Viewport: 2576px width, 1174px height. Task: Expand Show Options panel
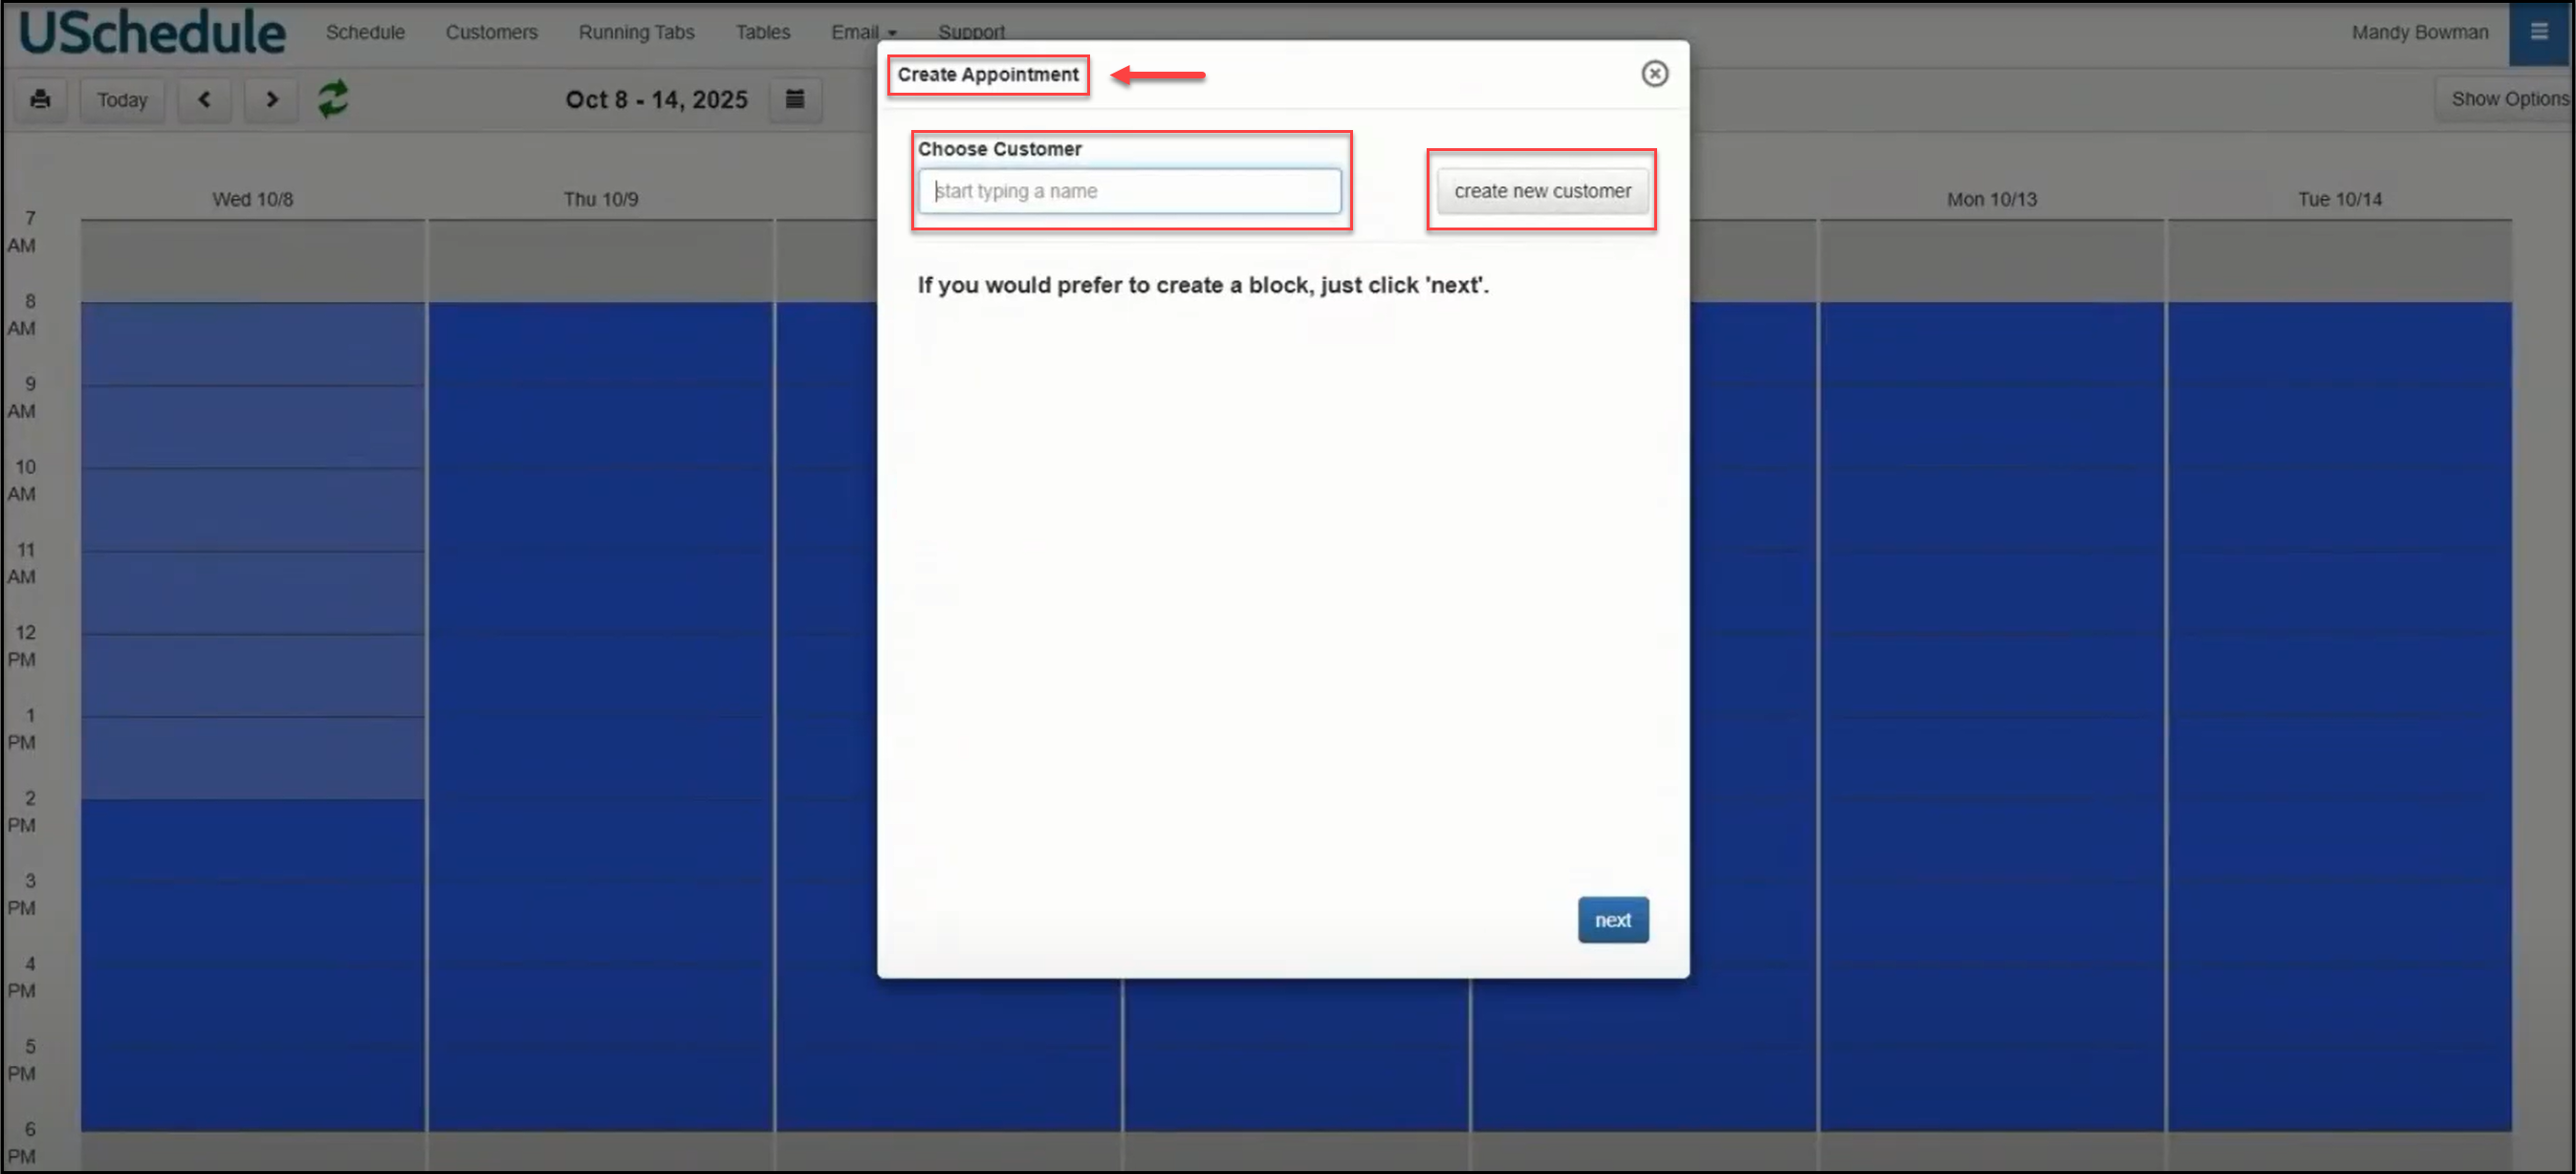(2508, 99)
